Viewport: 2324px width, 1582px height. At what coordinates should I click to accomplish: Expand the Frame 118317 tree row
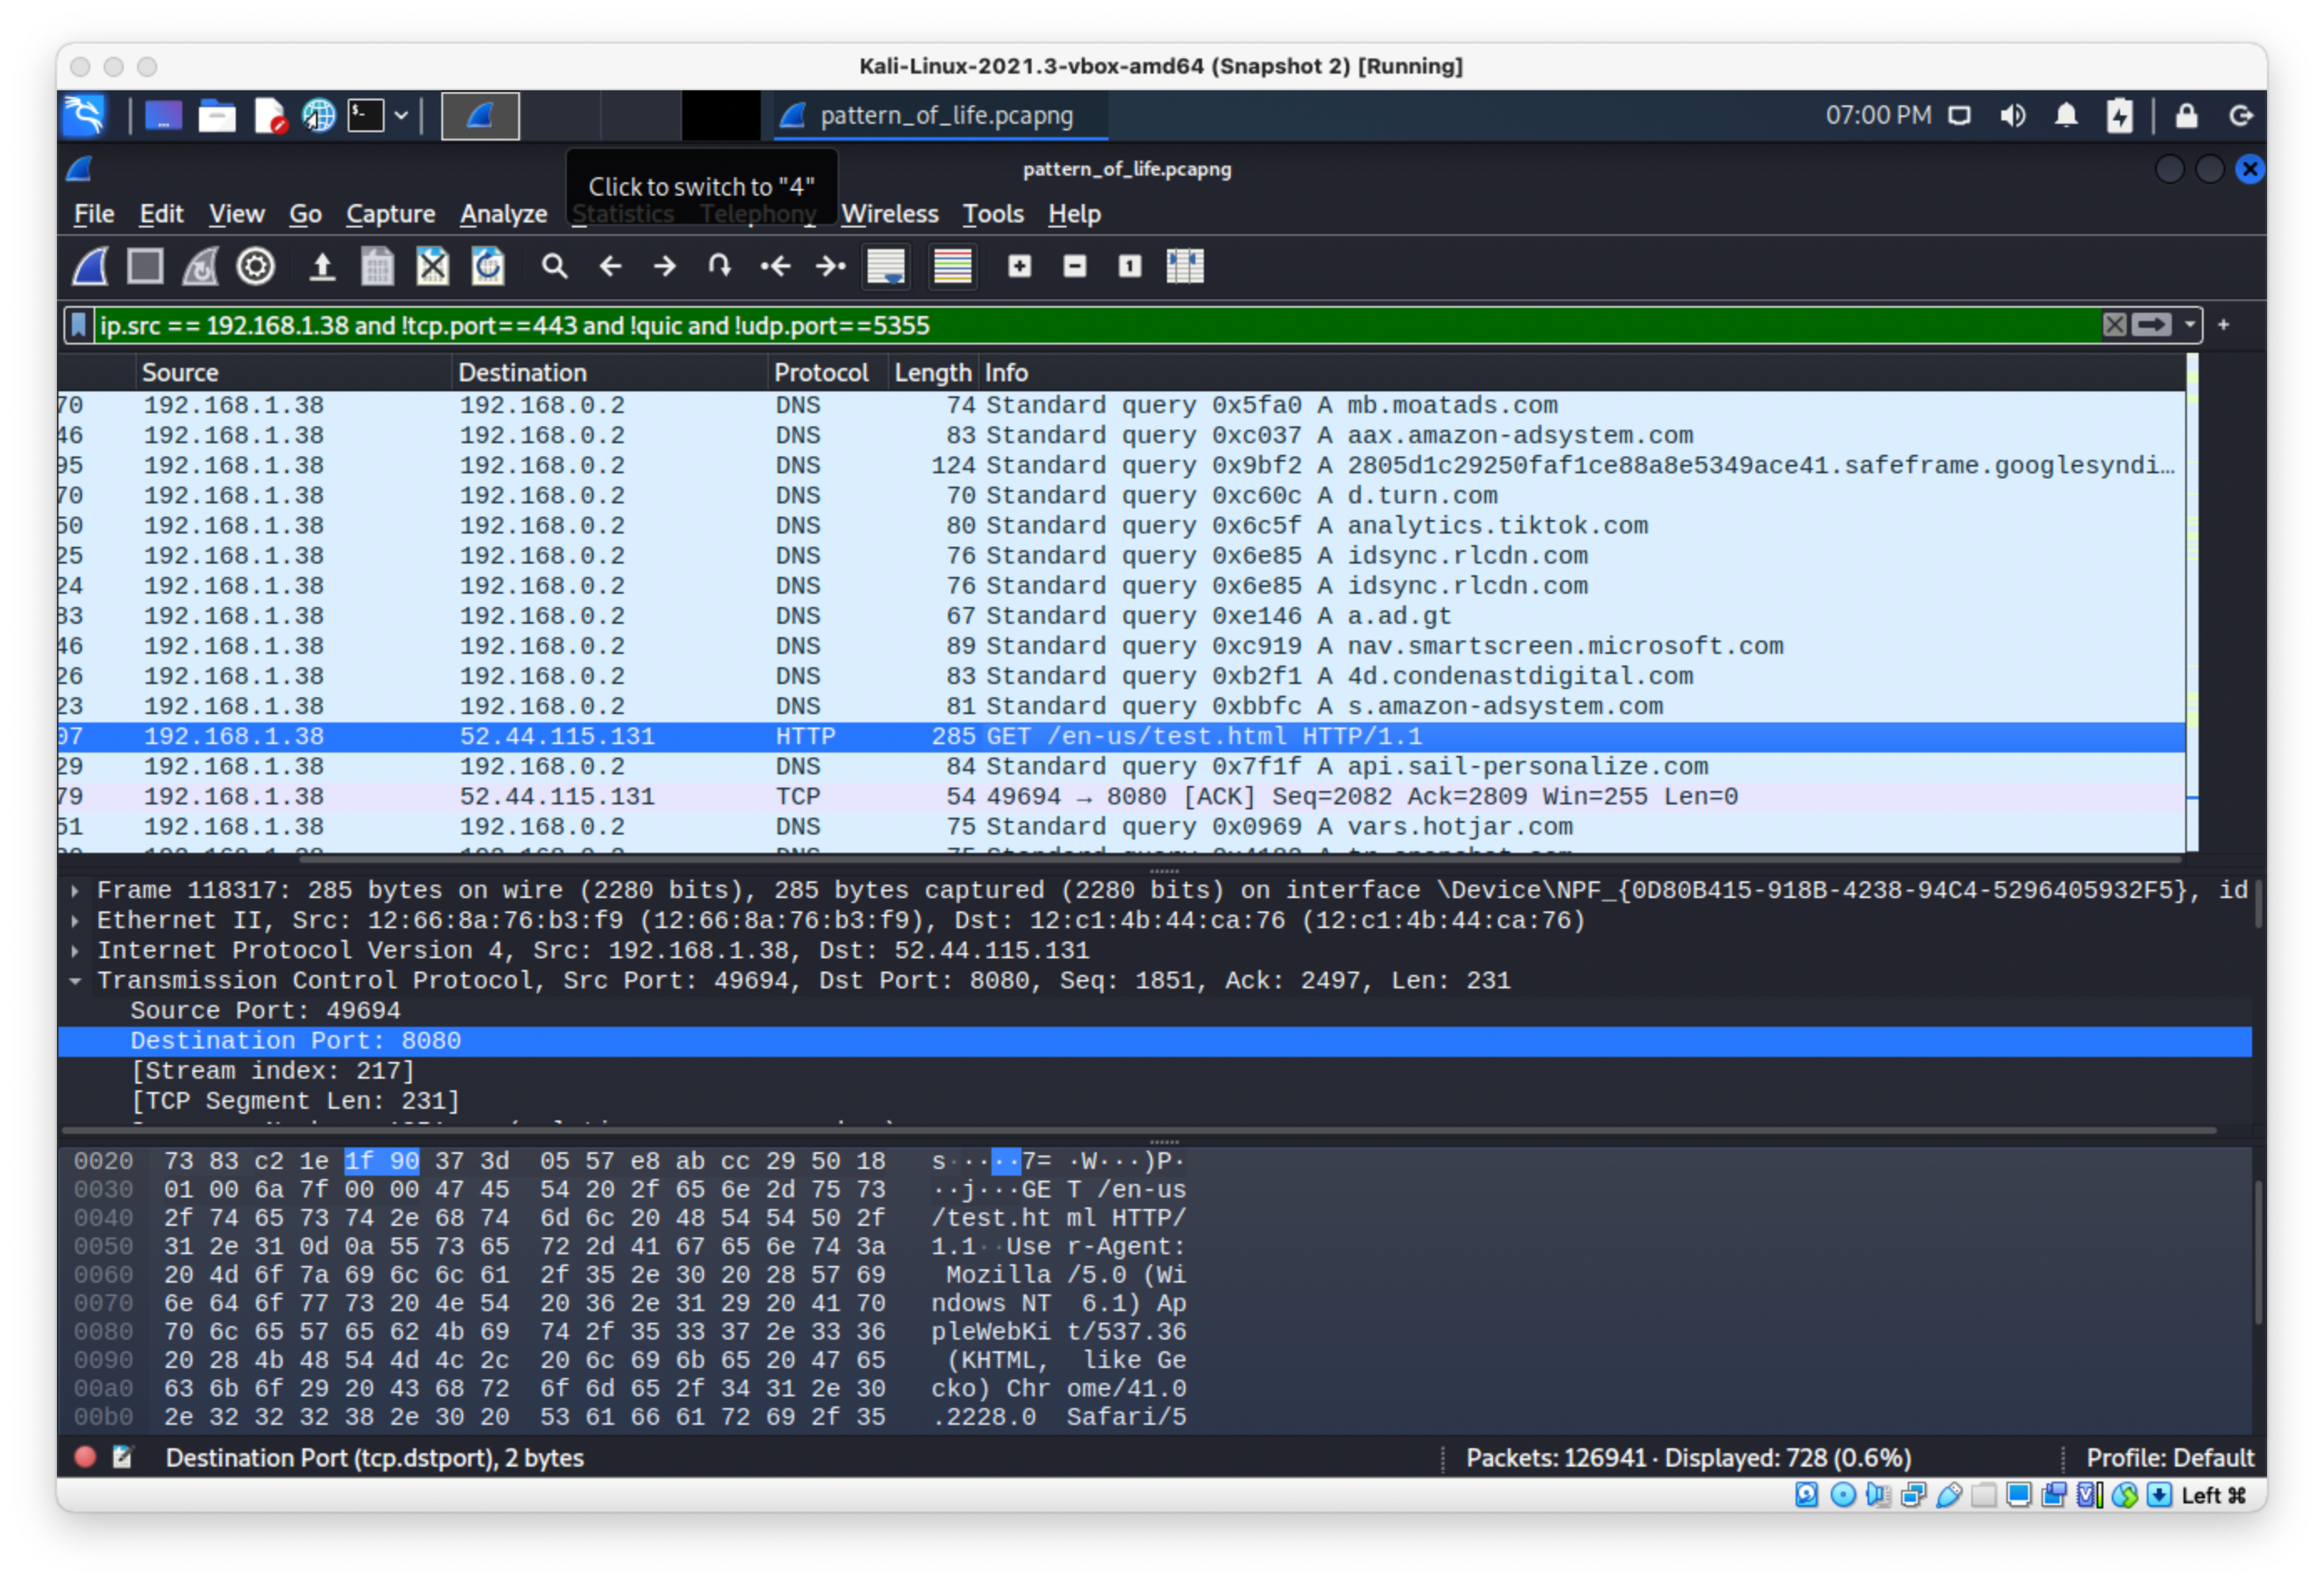[75, 890]
